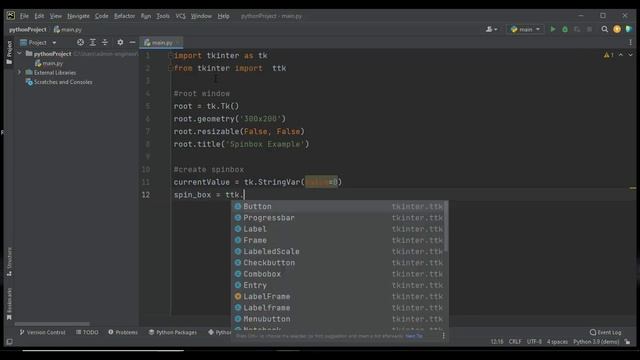Open the Run menu
Image resolution: width=640 pixels, height=360 pixels.
[x=146, y=16]
